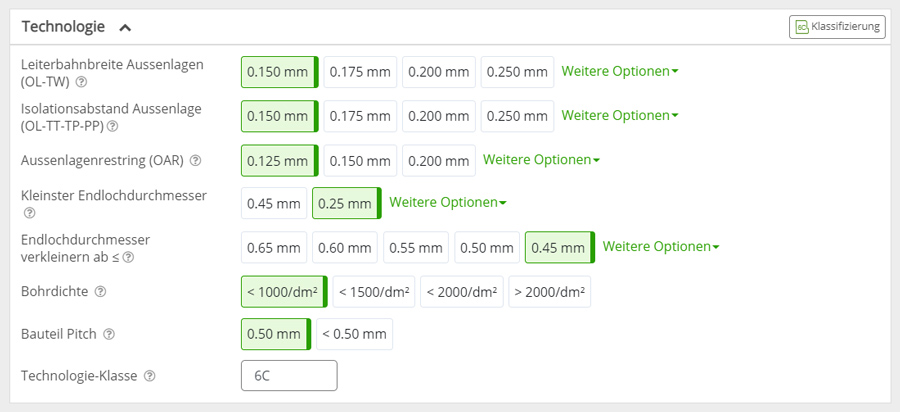Select 0.175 mm for Leiterbahnbreite Aussenlagen
The image size is (900, 412).
[360, 72]
